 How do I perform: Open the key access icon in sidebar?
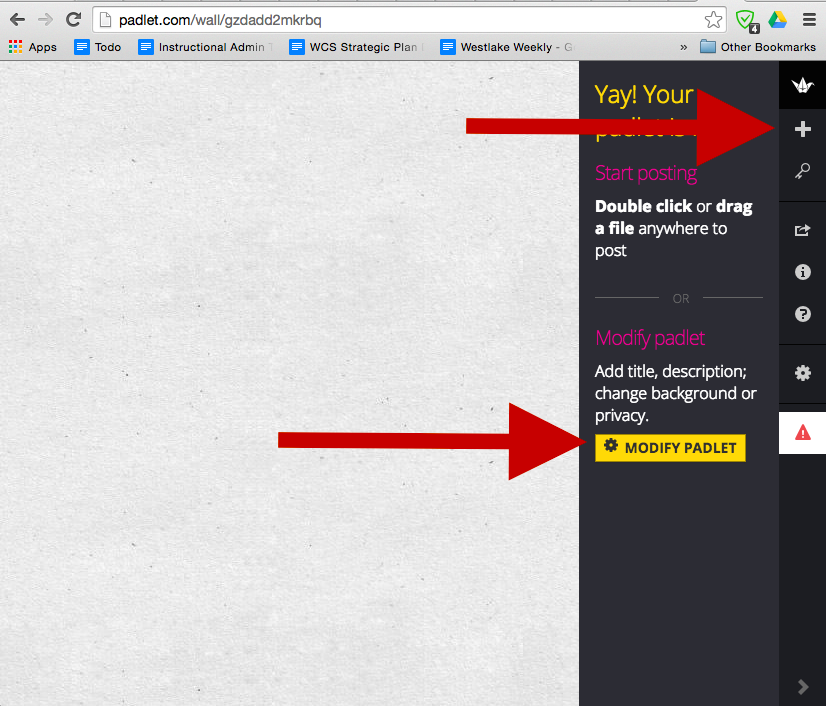pyautogui.click(x=802, y=171)
